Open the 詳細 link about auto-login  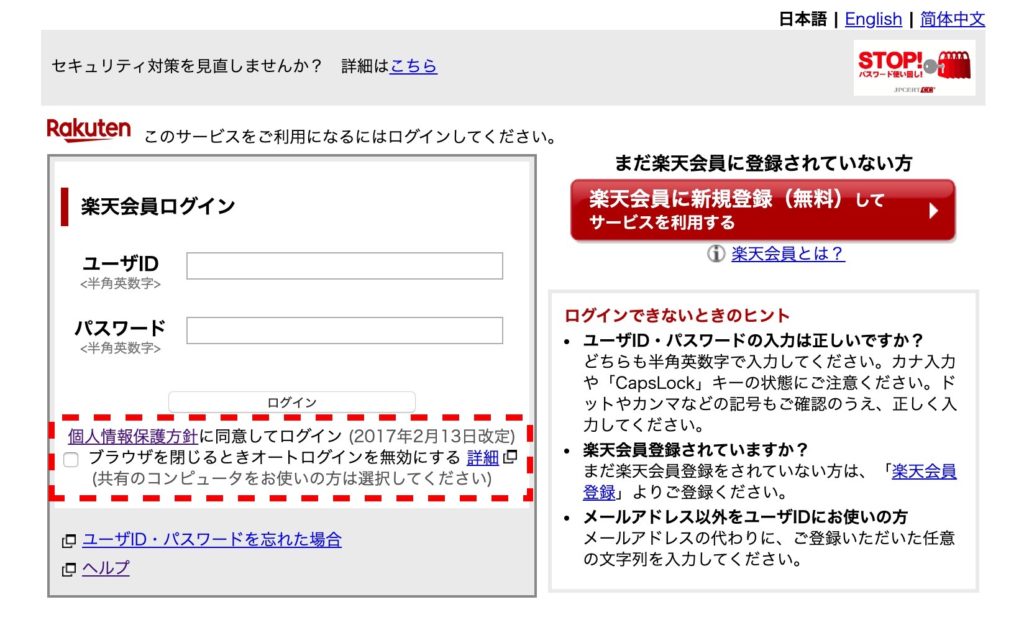(482, 458)
